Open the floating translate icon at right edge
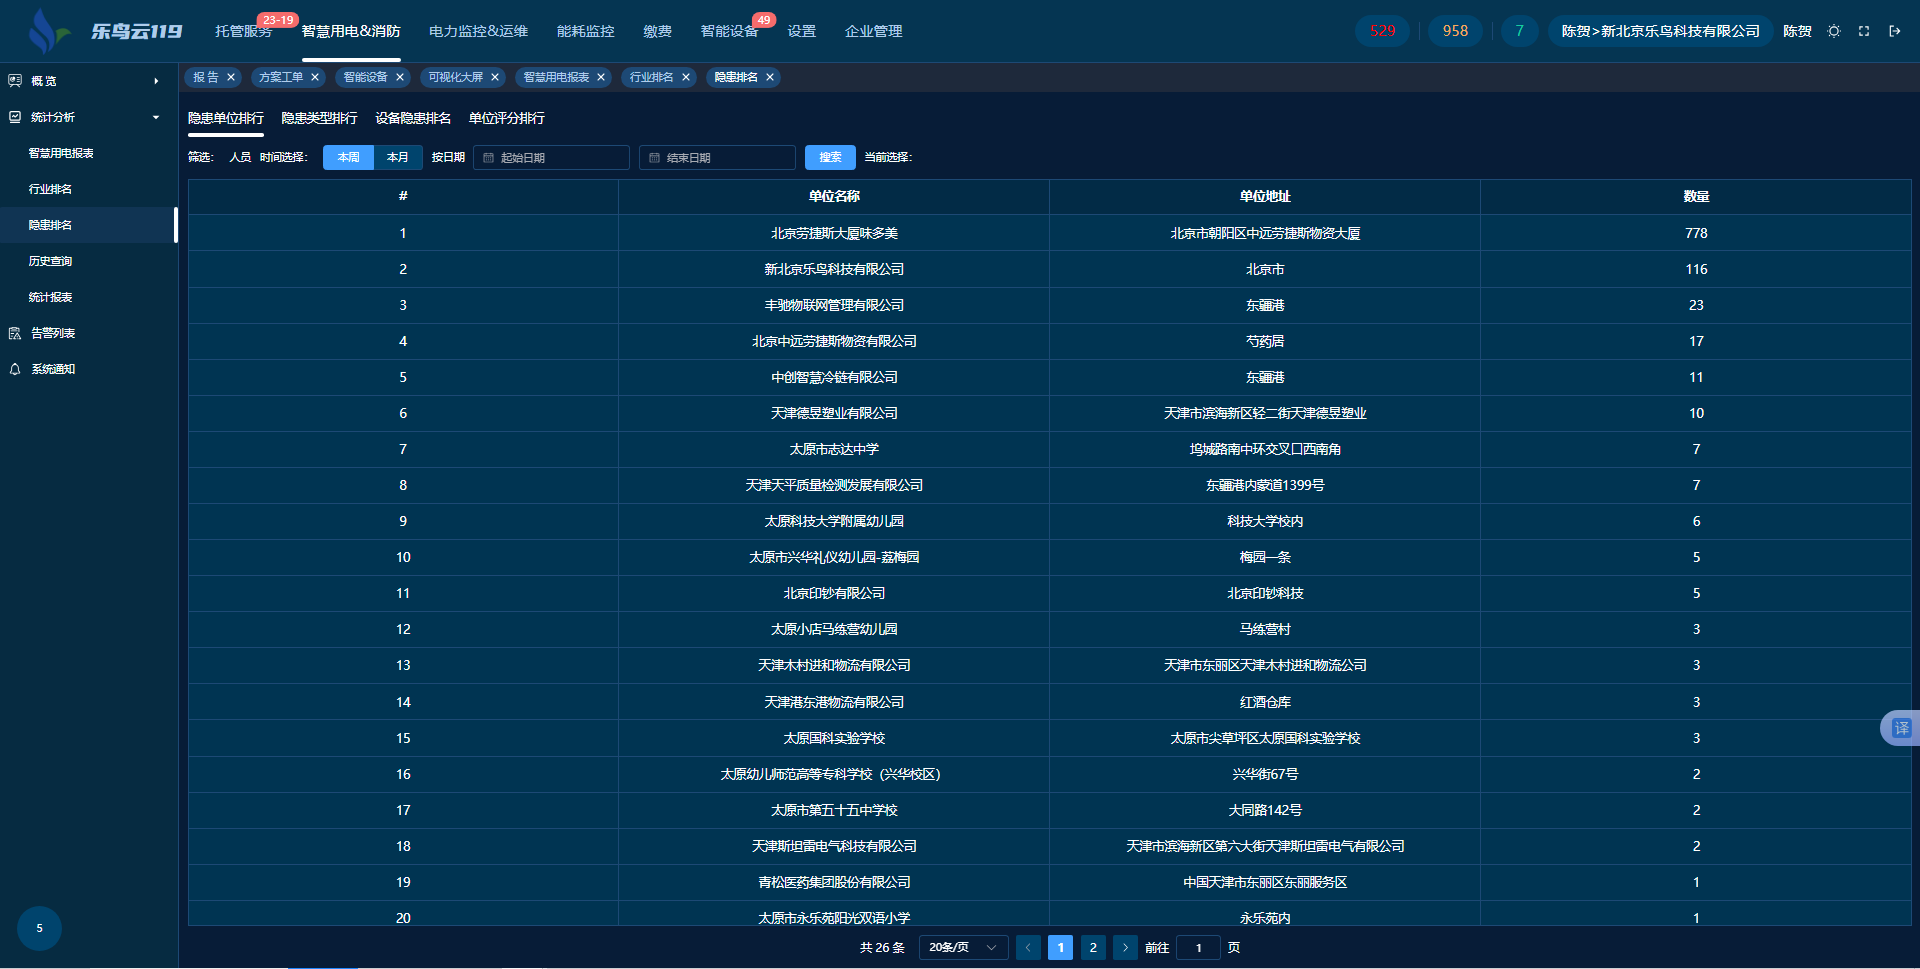1920x969 pixels. [1900, 728]
